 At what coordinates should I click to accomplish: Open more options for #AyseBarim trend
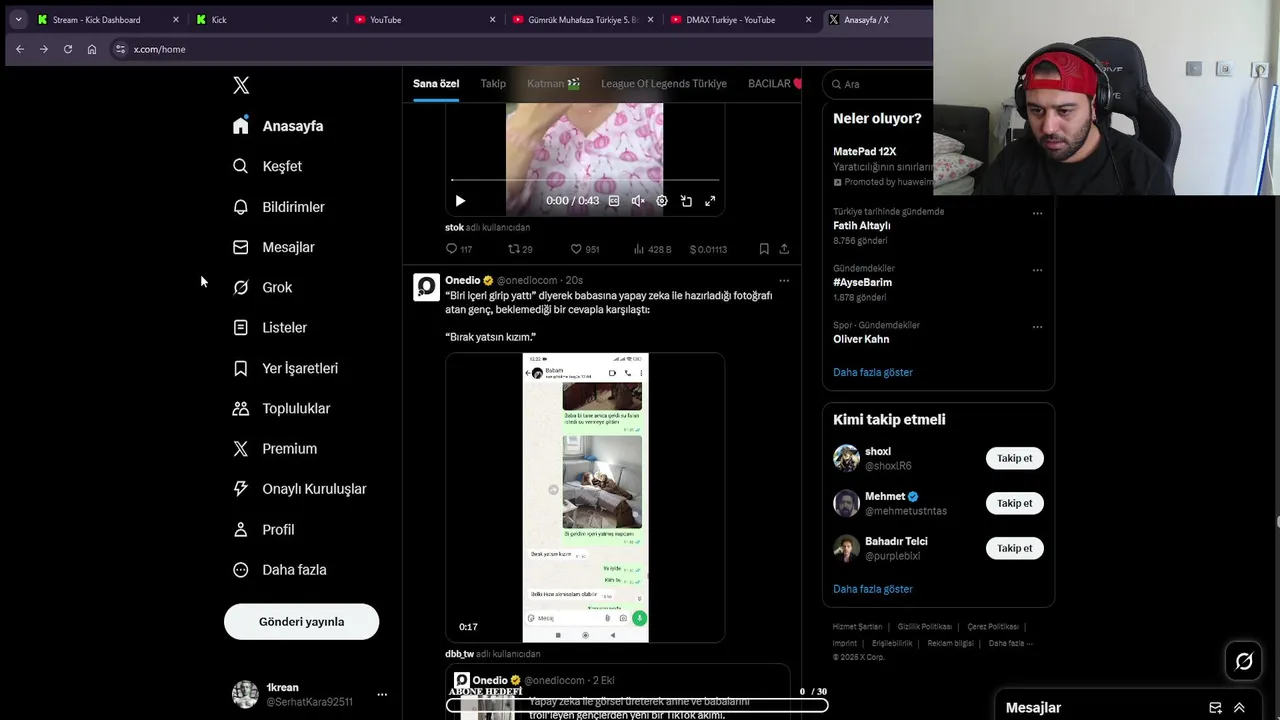click(1037, 270)
